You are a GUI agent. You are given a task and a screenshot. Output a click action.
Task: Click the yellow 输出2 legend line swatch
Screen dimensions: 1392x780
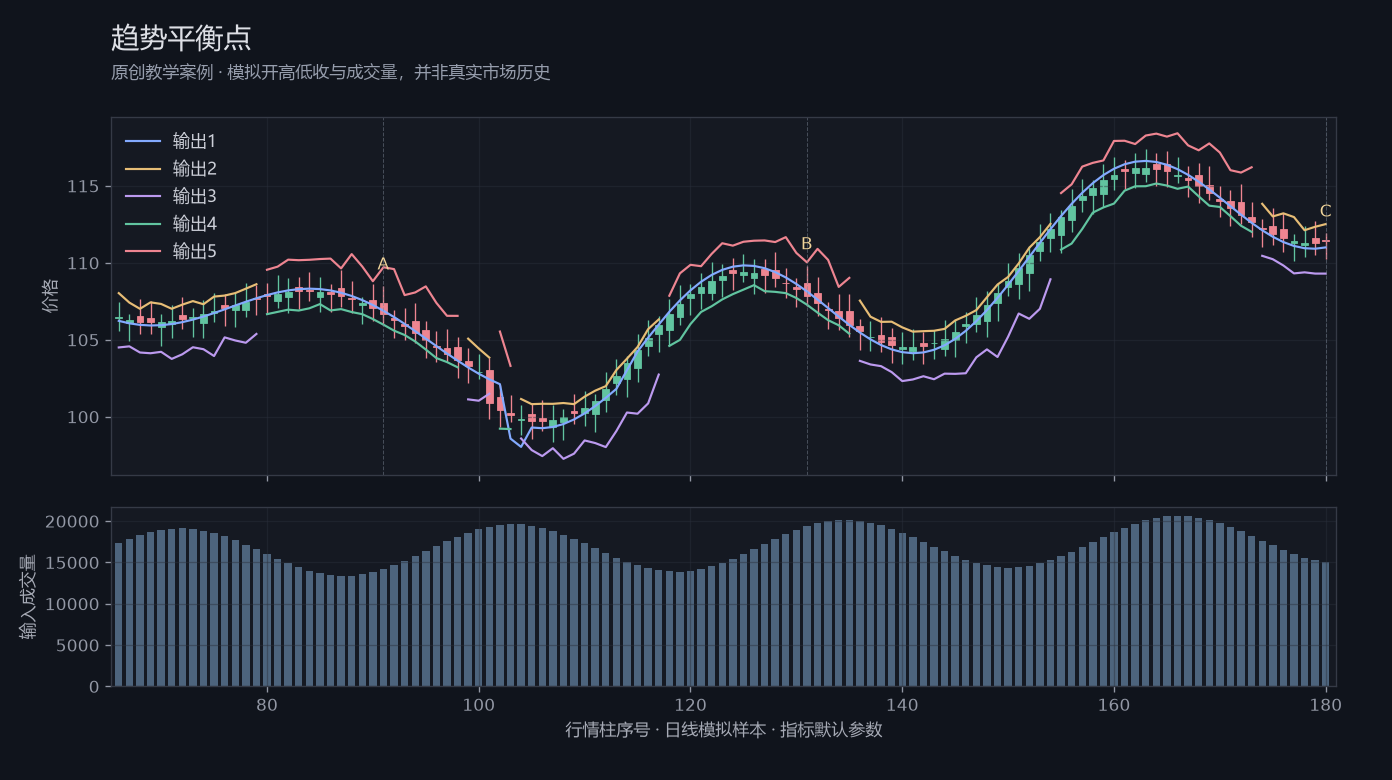(142, 169)
